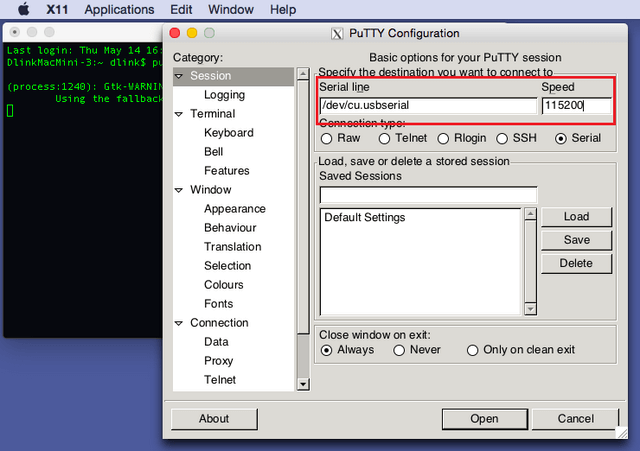Select the Connection category label

pyautogui.click(x=219, y=323)
